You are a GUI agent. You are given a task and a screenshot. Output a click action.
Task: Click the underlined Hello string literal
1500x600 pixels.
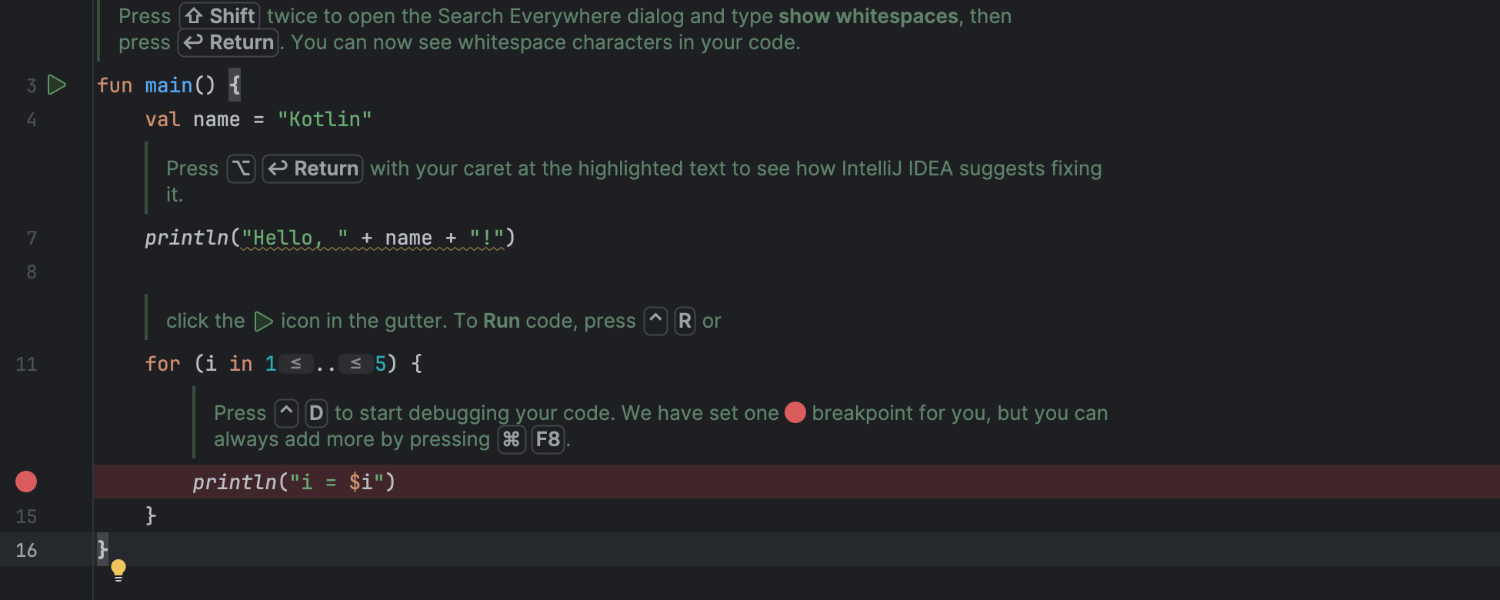[283, 237]
